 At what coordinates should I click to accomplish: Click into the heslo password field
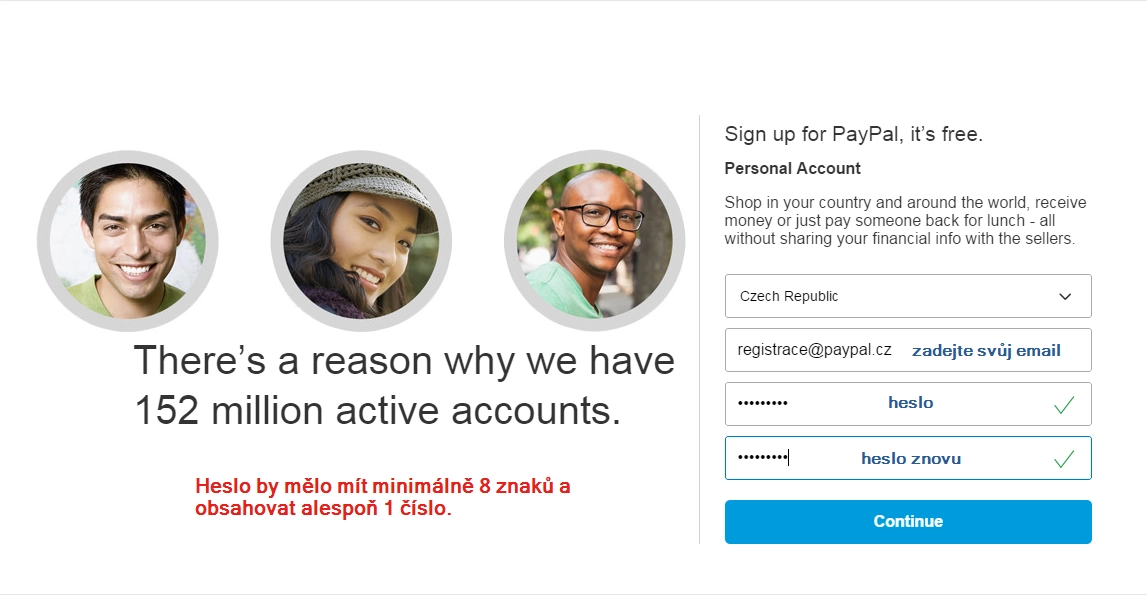[908, 404]
